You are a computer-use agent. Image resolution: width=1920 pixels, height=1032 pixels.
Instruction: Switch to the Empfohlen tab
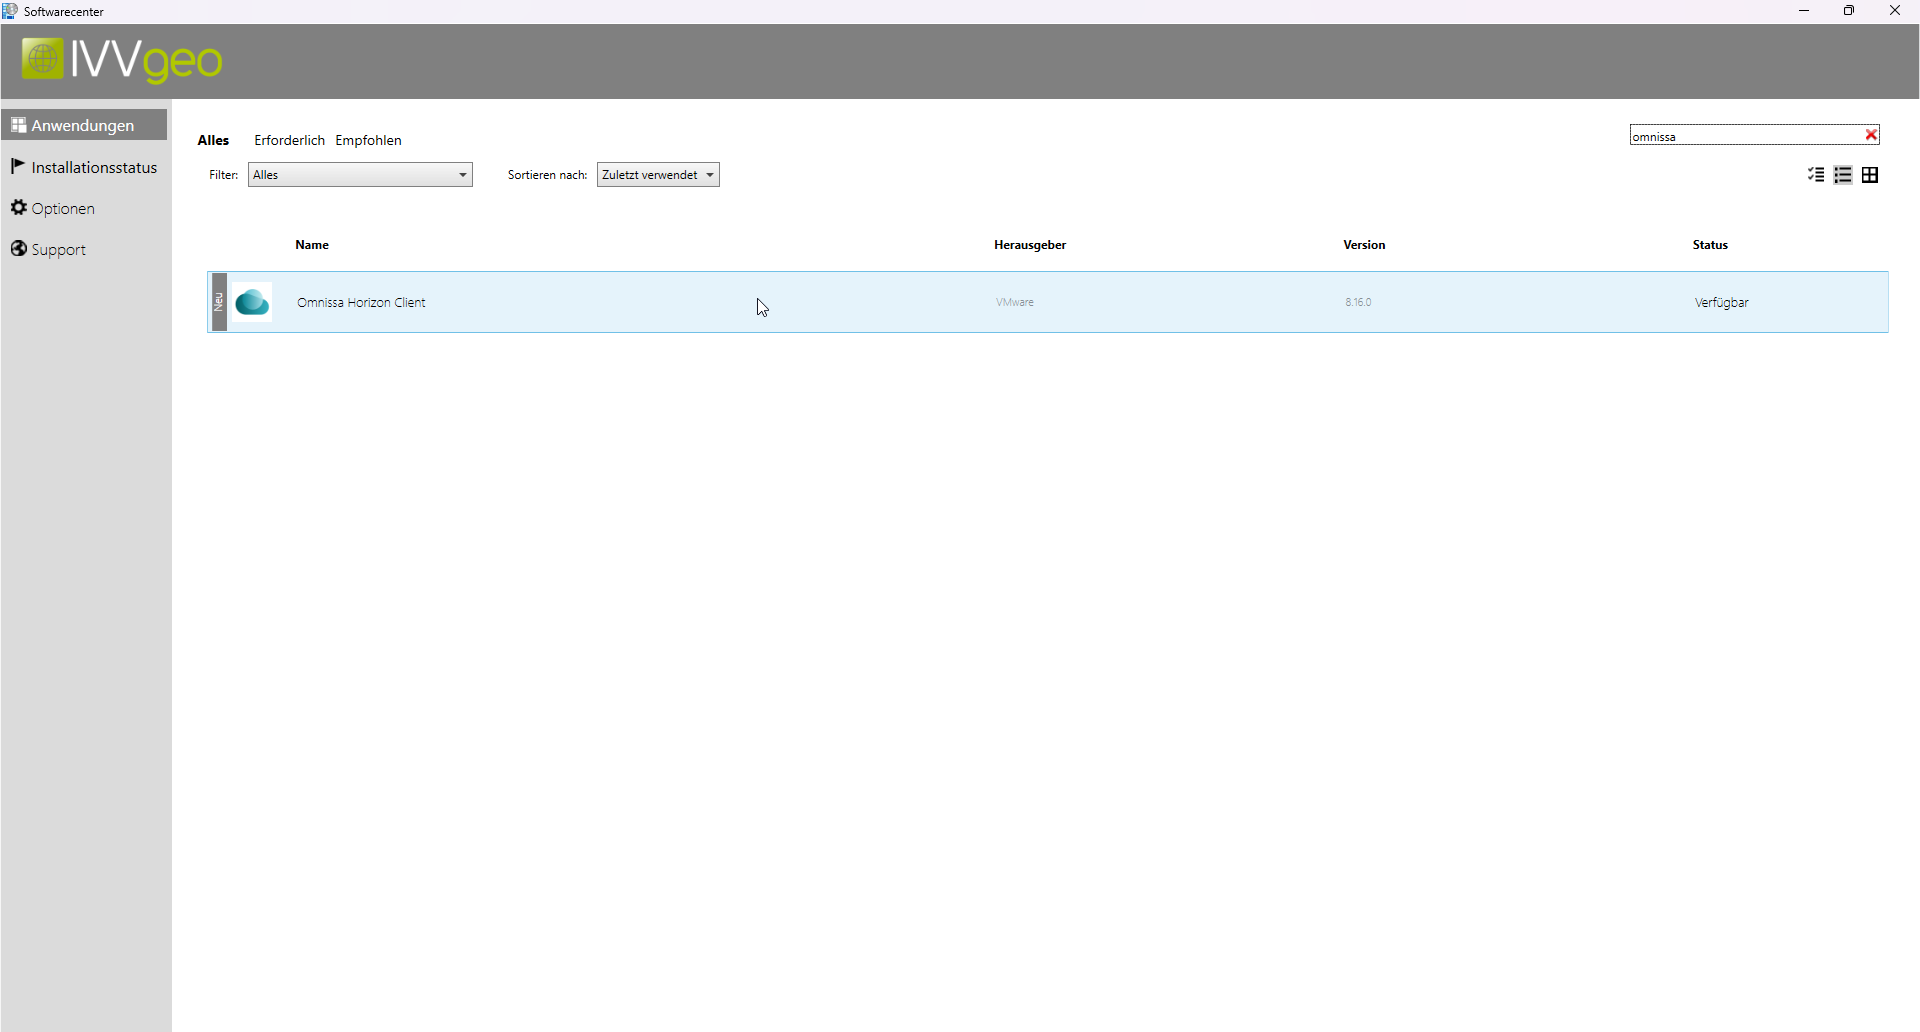click(368, 140)
